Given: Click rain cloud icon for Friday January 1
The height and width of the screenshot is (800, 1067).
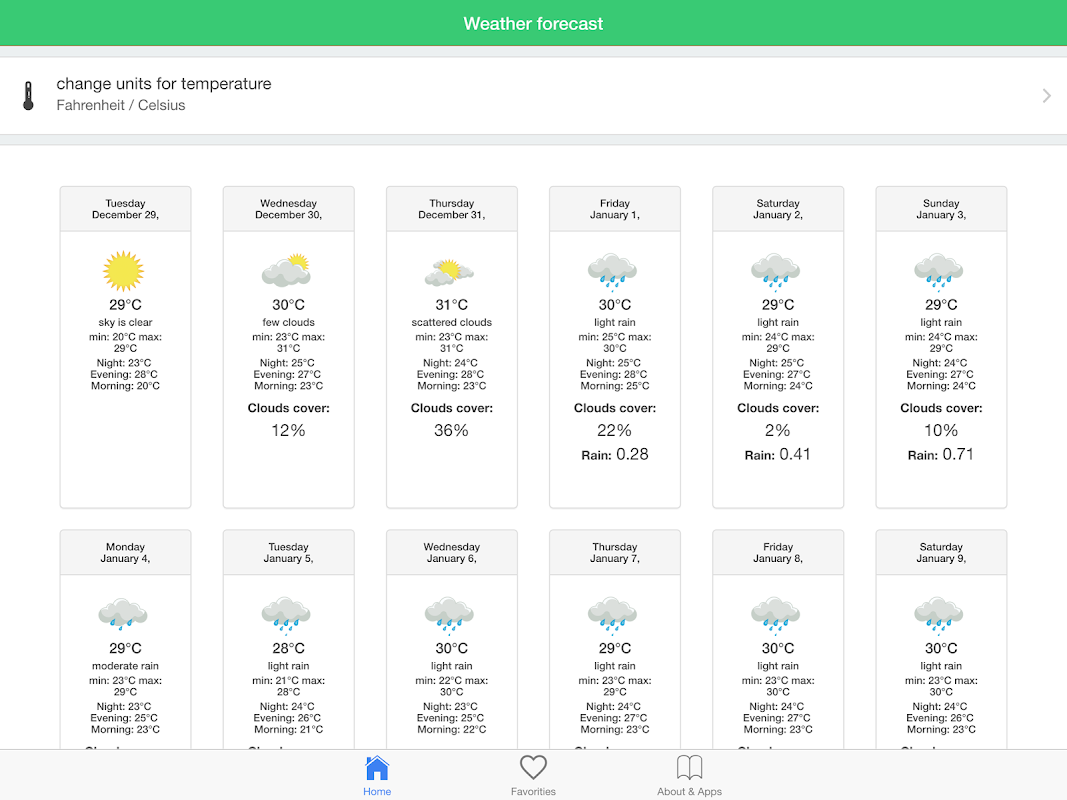Looking at the screenshot, I should click(612, 272).
